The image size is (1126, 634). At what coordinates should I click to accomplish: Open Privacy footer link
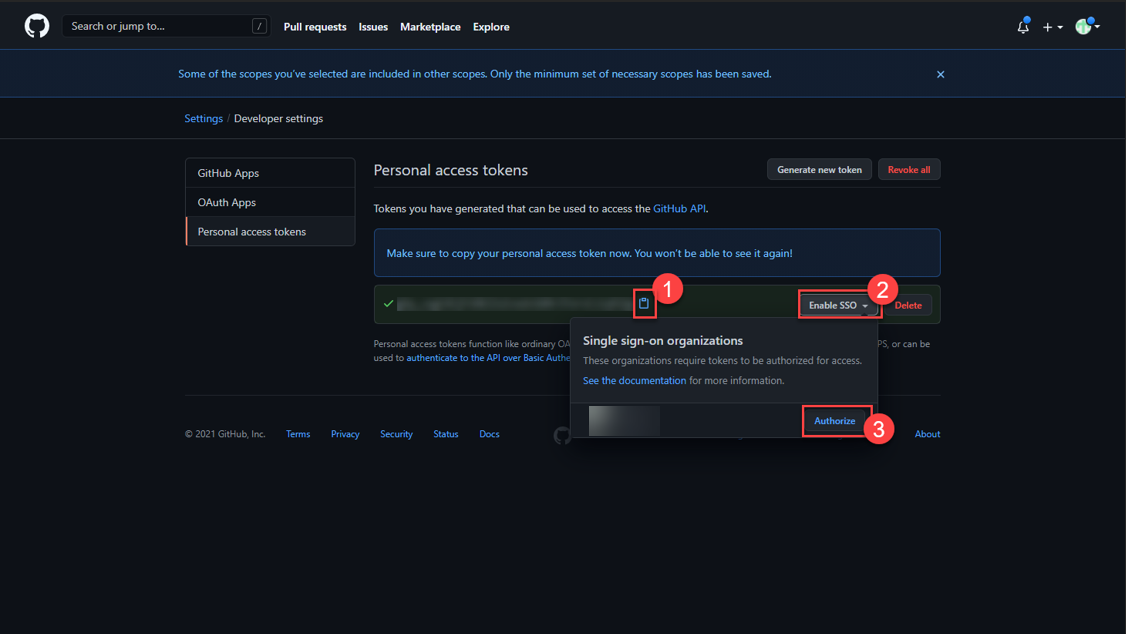[345, 434]
